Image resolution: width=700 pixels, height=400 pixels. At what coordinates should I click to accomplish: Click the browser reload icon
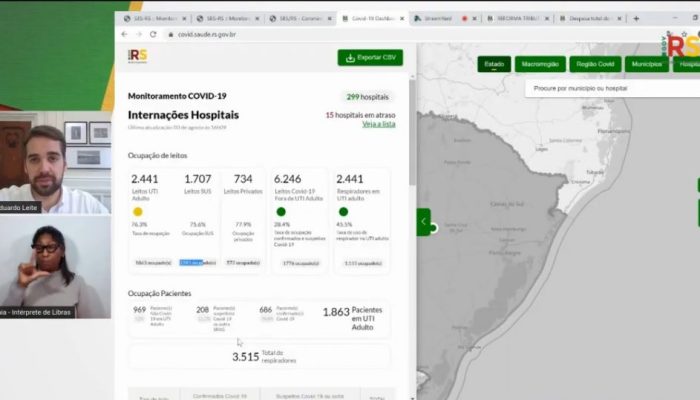coord(152,34)
